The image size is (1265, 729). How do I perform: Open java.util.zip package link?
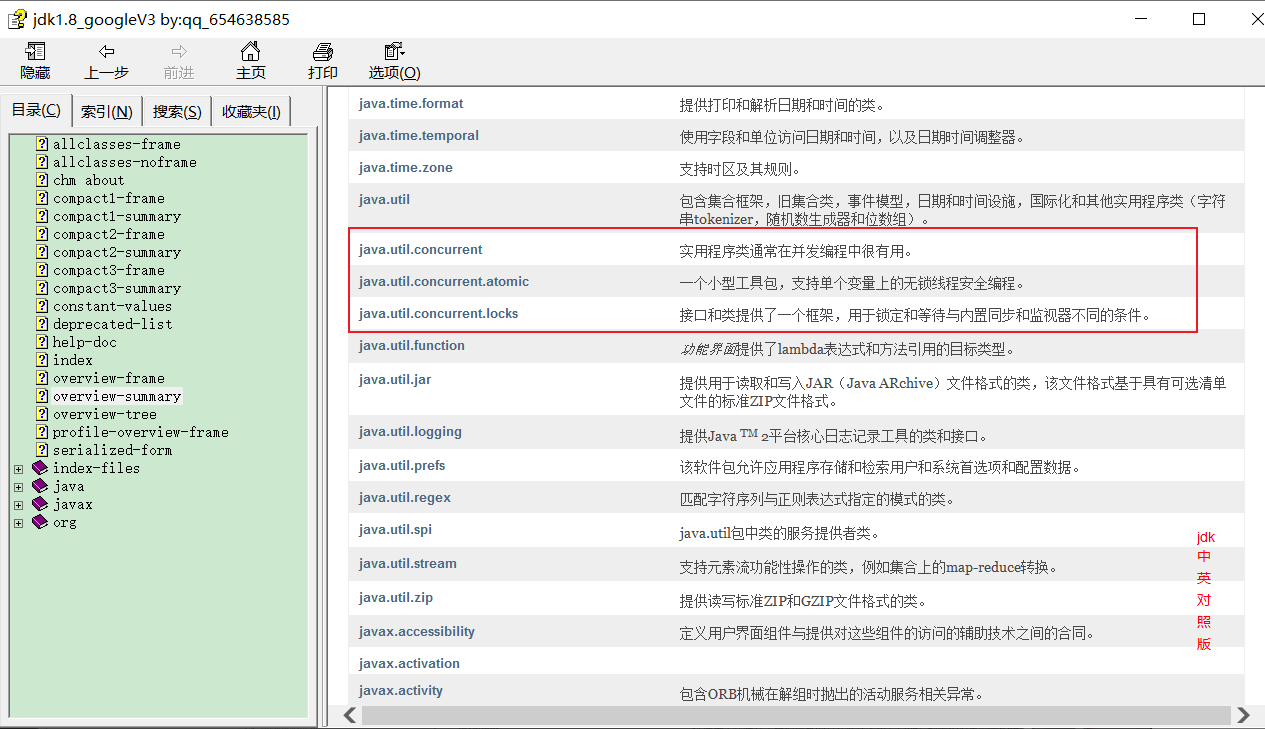tap(396, 597)
